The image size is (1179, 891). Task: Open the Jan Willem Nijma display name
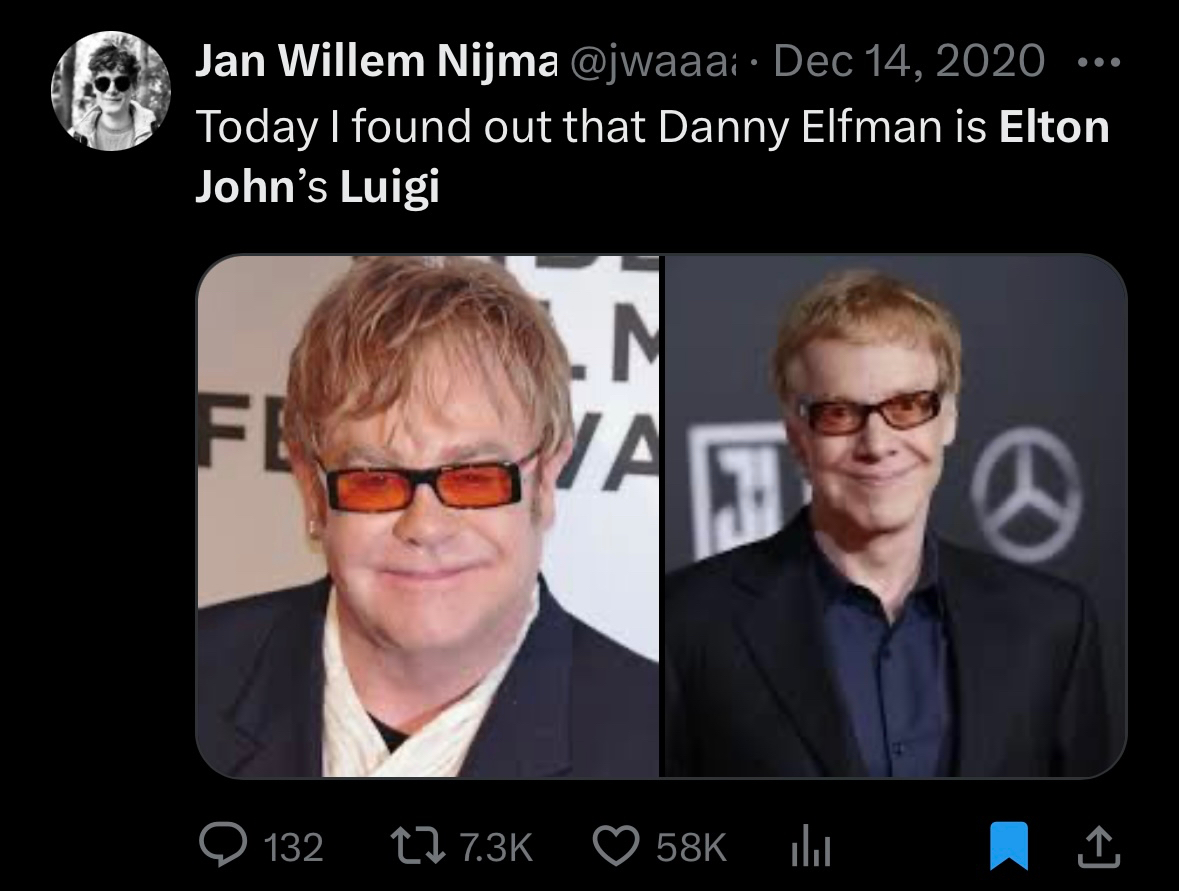[x=377, y=60]
